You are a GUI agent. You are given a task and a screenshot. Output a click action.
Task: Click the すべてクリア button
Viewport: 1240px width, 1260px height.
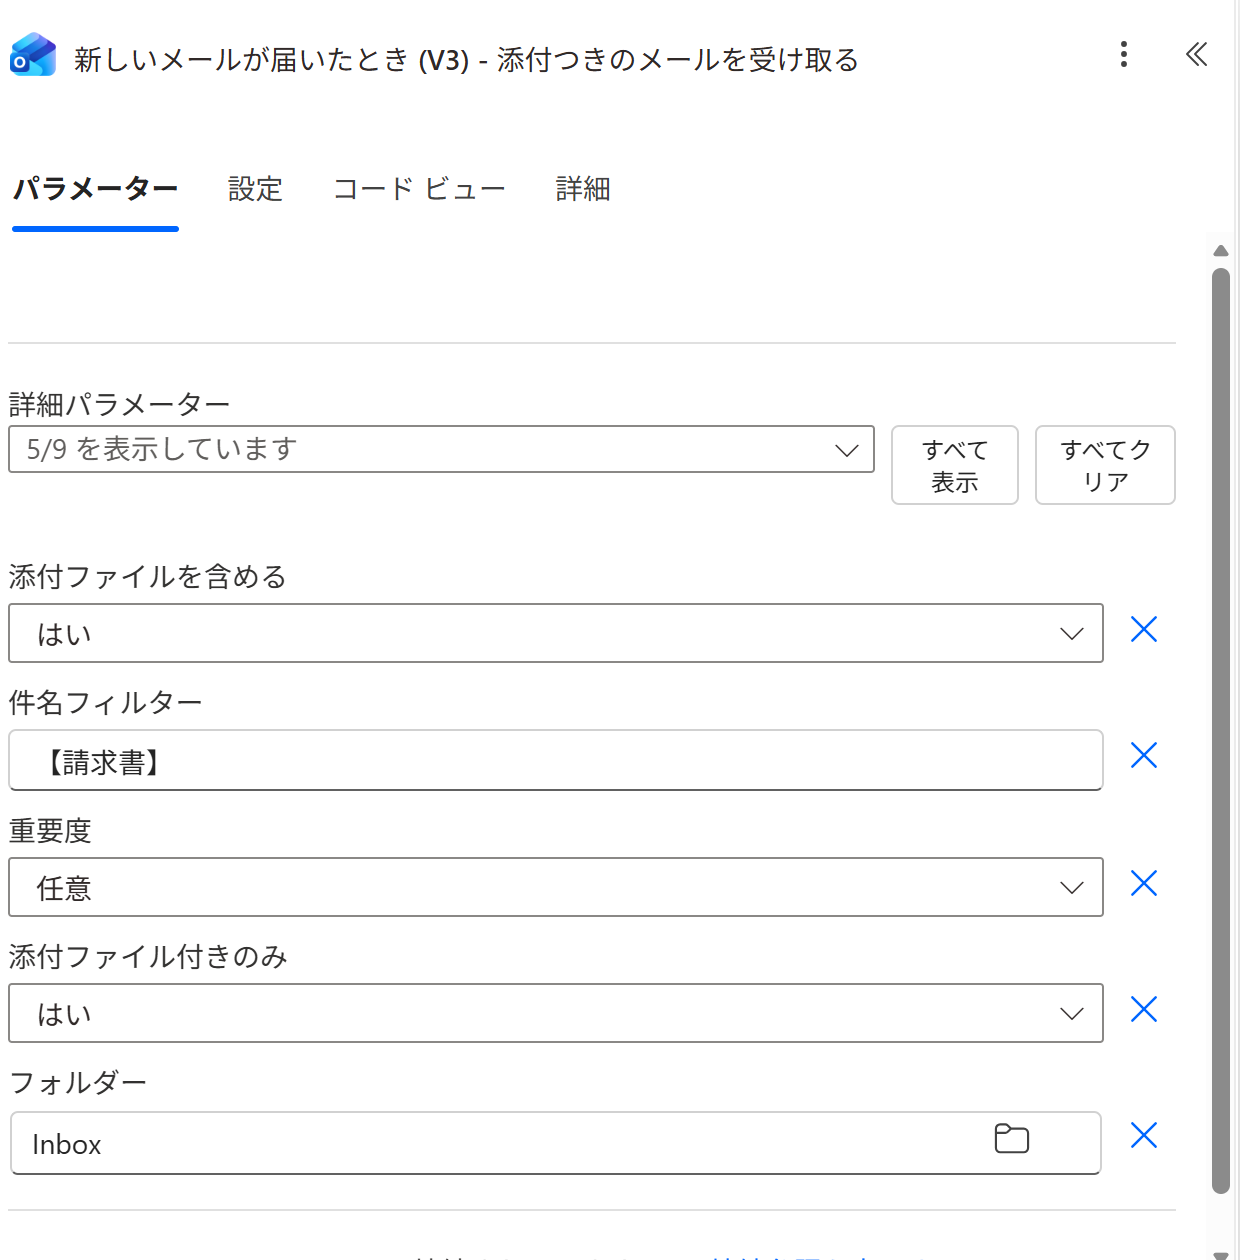(x=1105, y=465)
